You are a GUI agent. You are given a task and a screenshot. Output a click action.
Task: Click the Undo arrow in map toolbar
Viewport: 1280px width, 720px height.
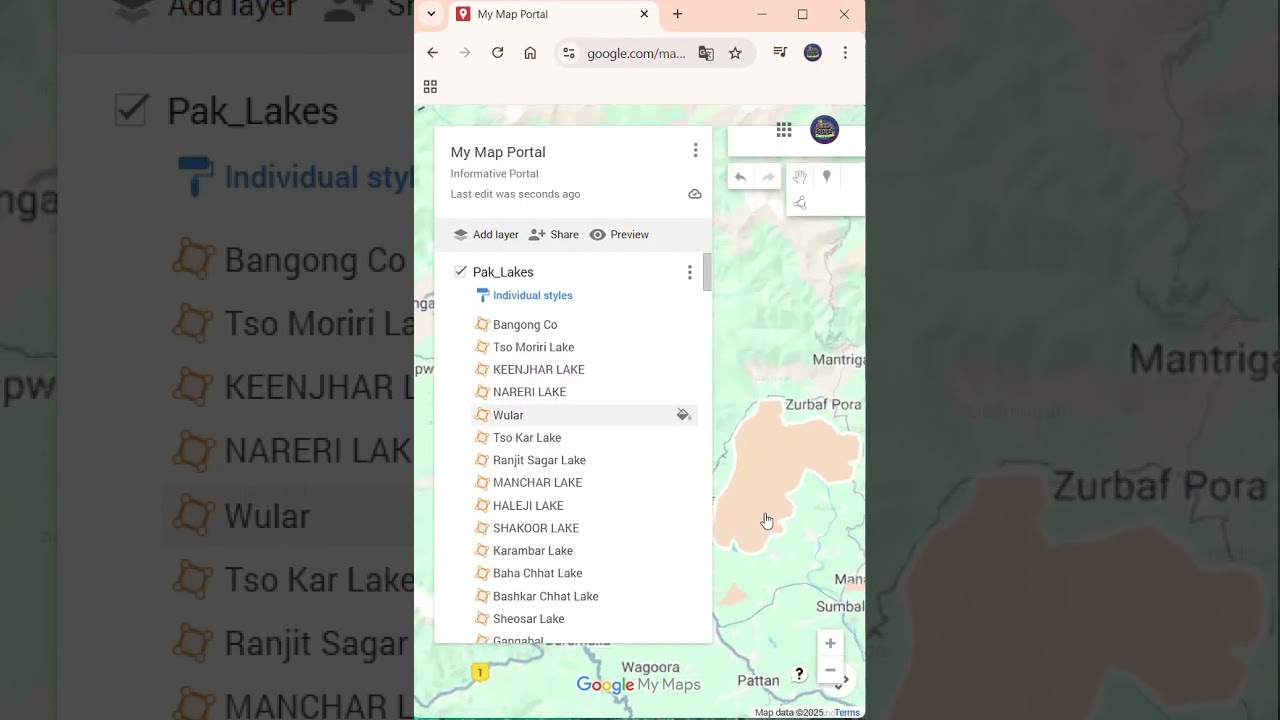click(x=740, y=177)
